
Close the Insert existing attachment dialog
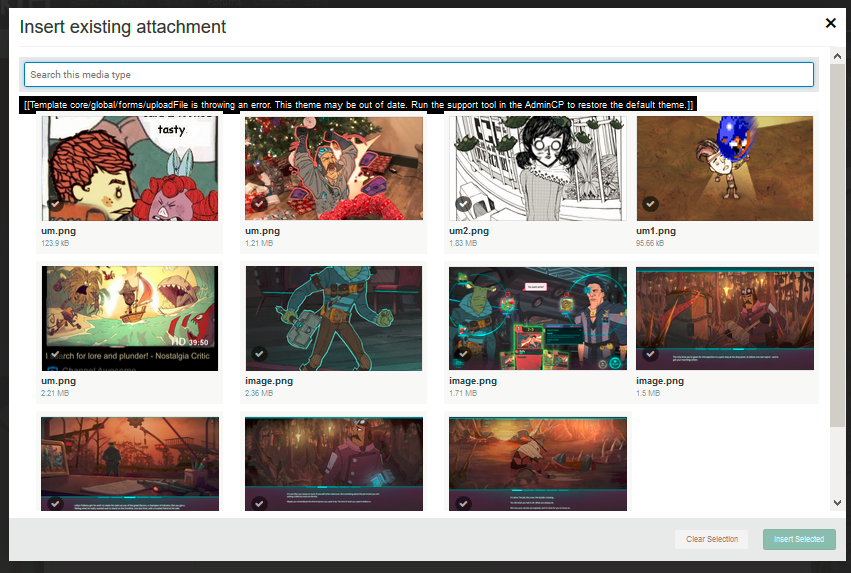pyautogui.click(x=830, y=23)
